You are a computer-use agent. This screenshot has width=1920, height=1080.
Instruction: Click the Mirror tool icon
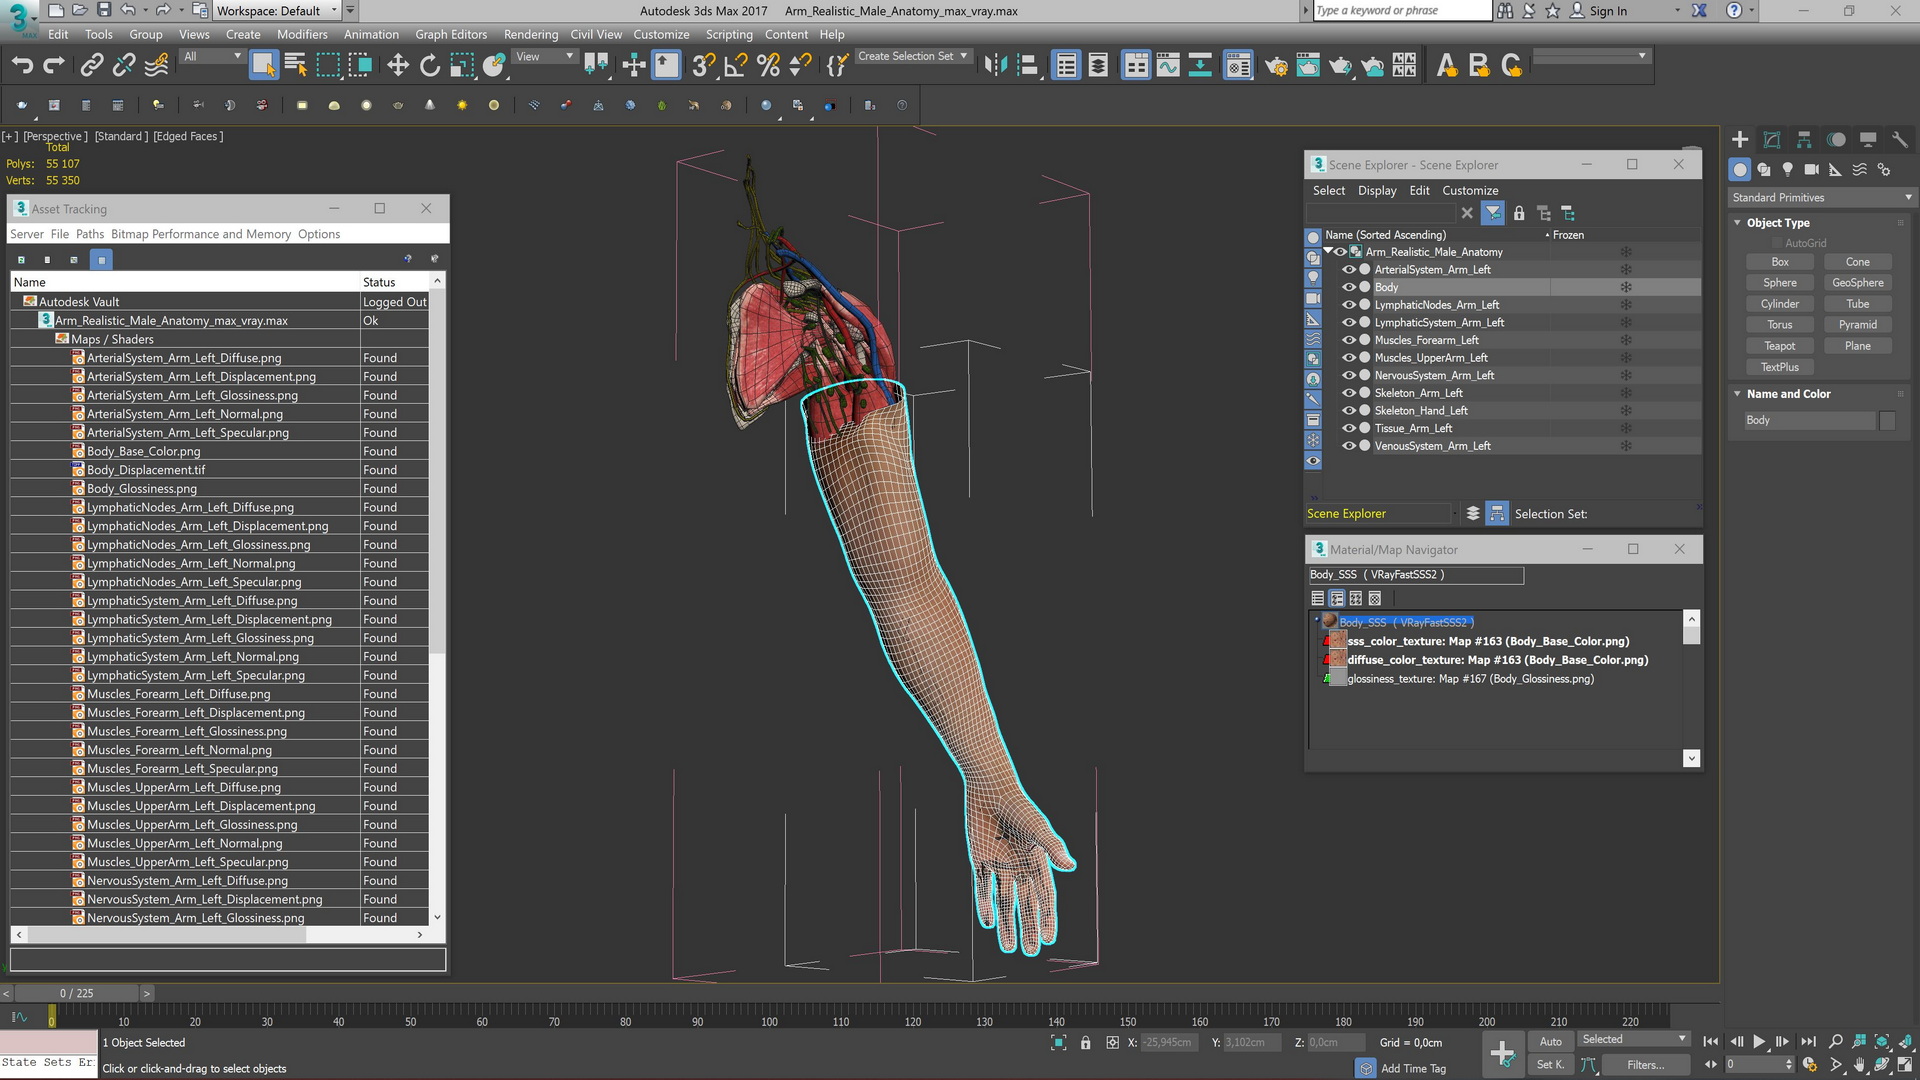click(997, 66)
